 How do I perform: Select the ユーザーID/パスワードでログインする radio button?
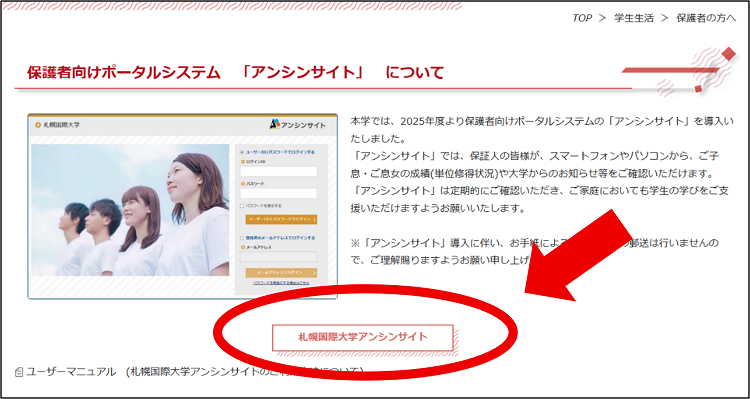pos(243,152)
